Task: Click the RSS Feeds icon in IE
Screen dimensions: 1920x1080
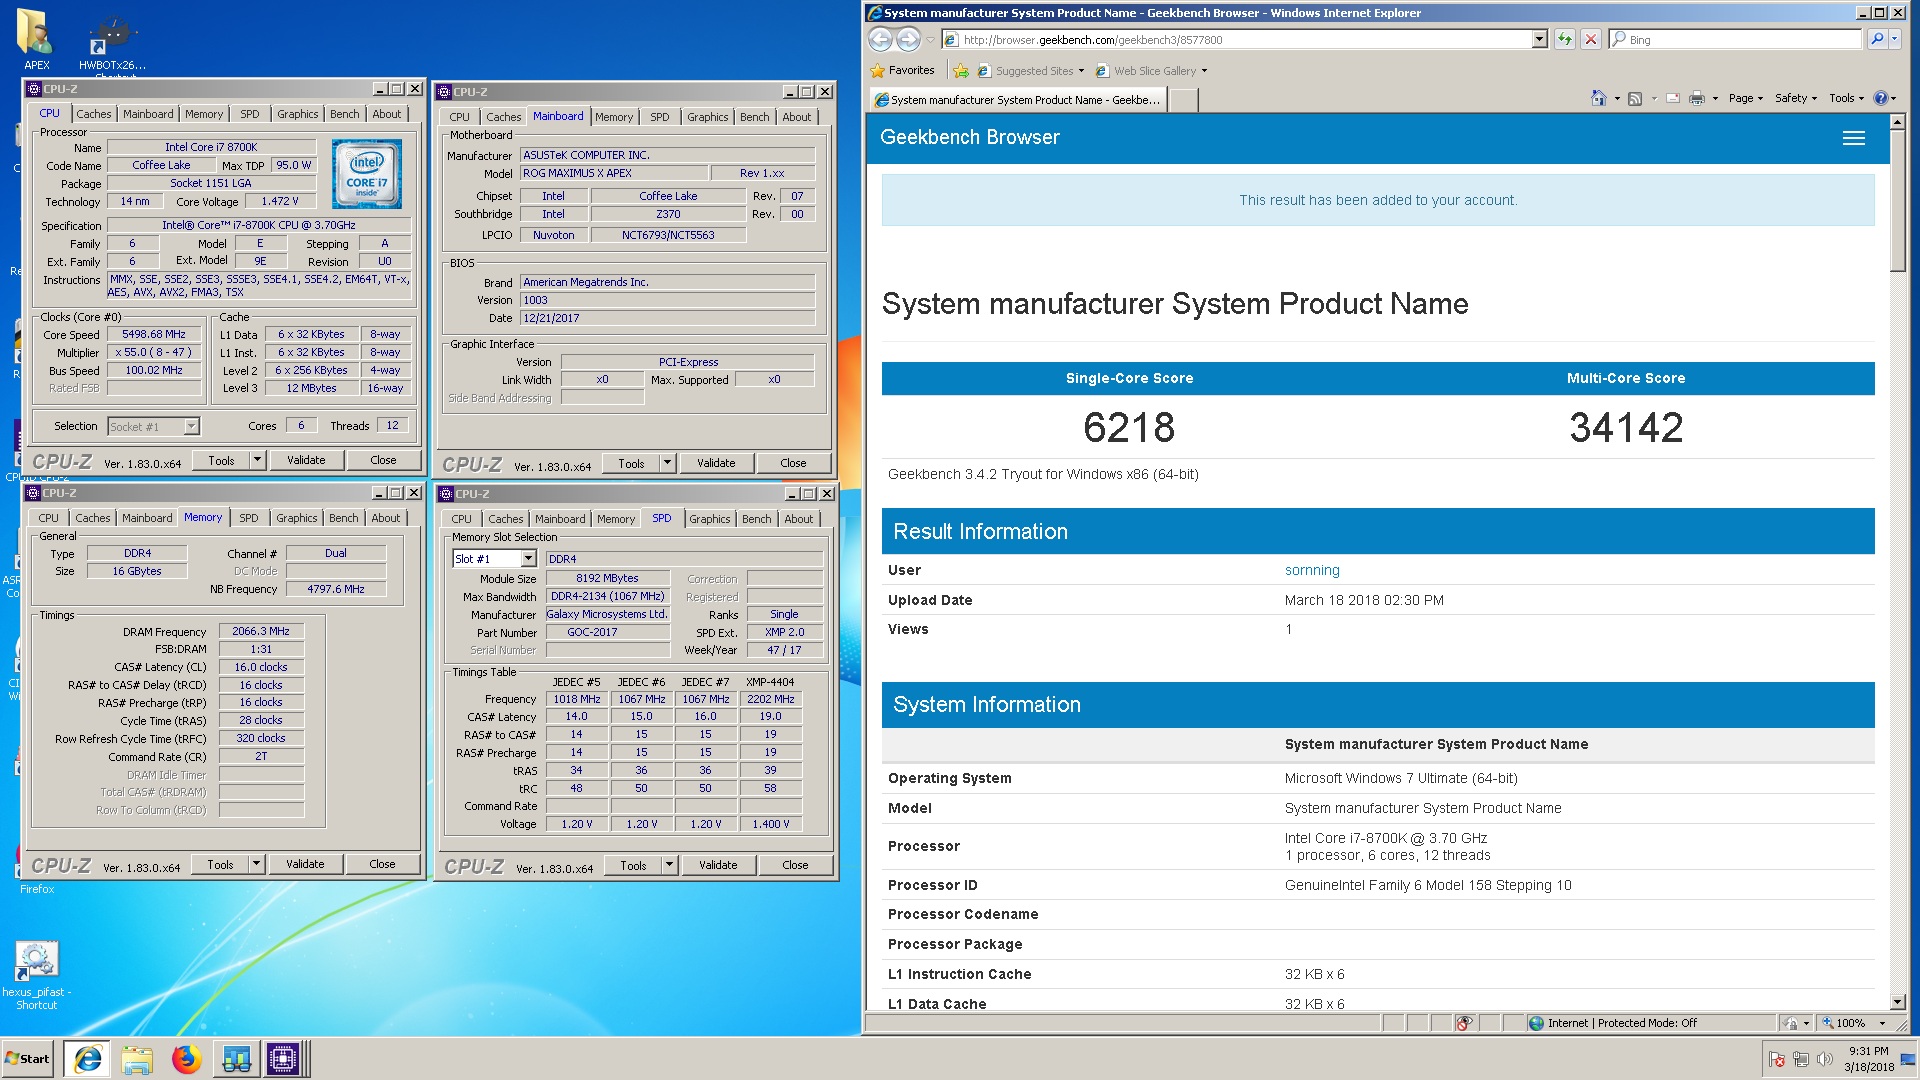Action: pos(1635,98)
